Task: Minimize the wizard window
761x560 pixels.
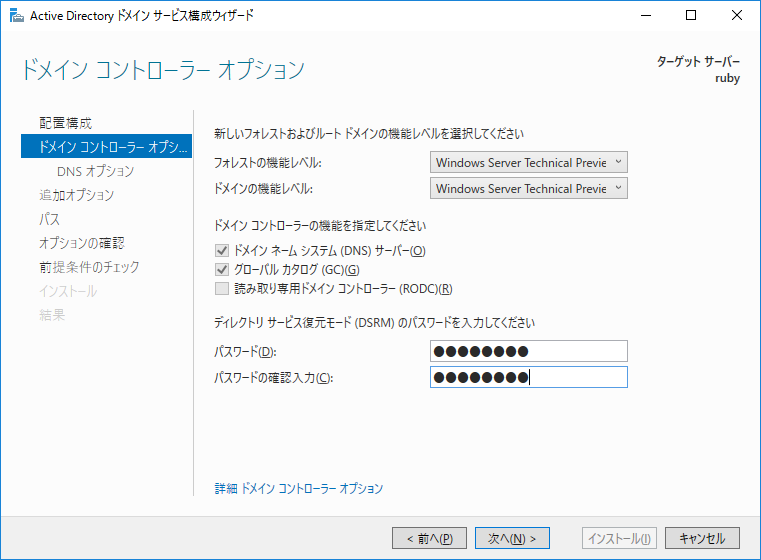Action: (645, 16)
